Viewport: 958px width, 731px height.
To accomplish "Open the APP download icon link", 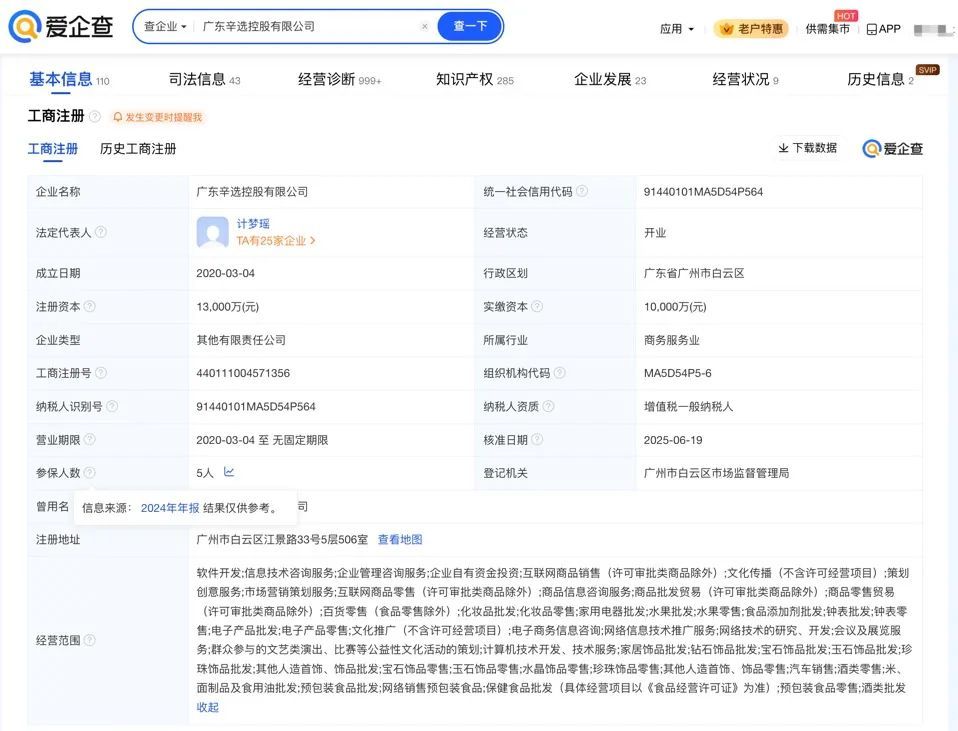I will coord(883,29).
